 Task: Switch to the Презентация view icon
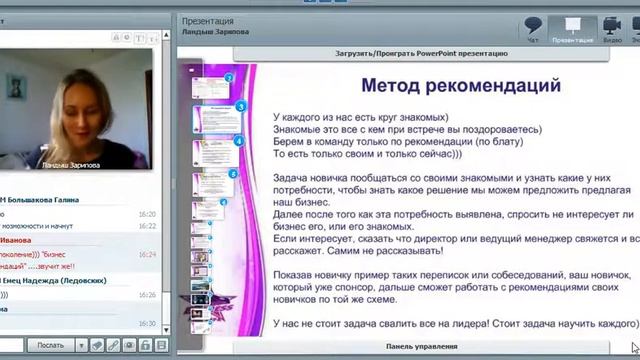572,29
